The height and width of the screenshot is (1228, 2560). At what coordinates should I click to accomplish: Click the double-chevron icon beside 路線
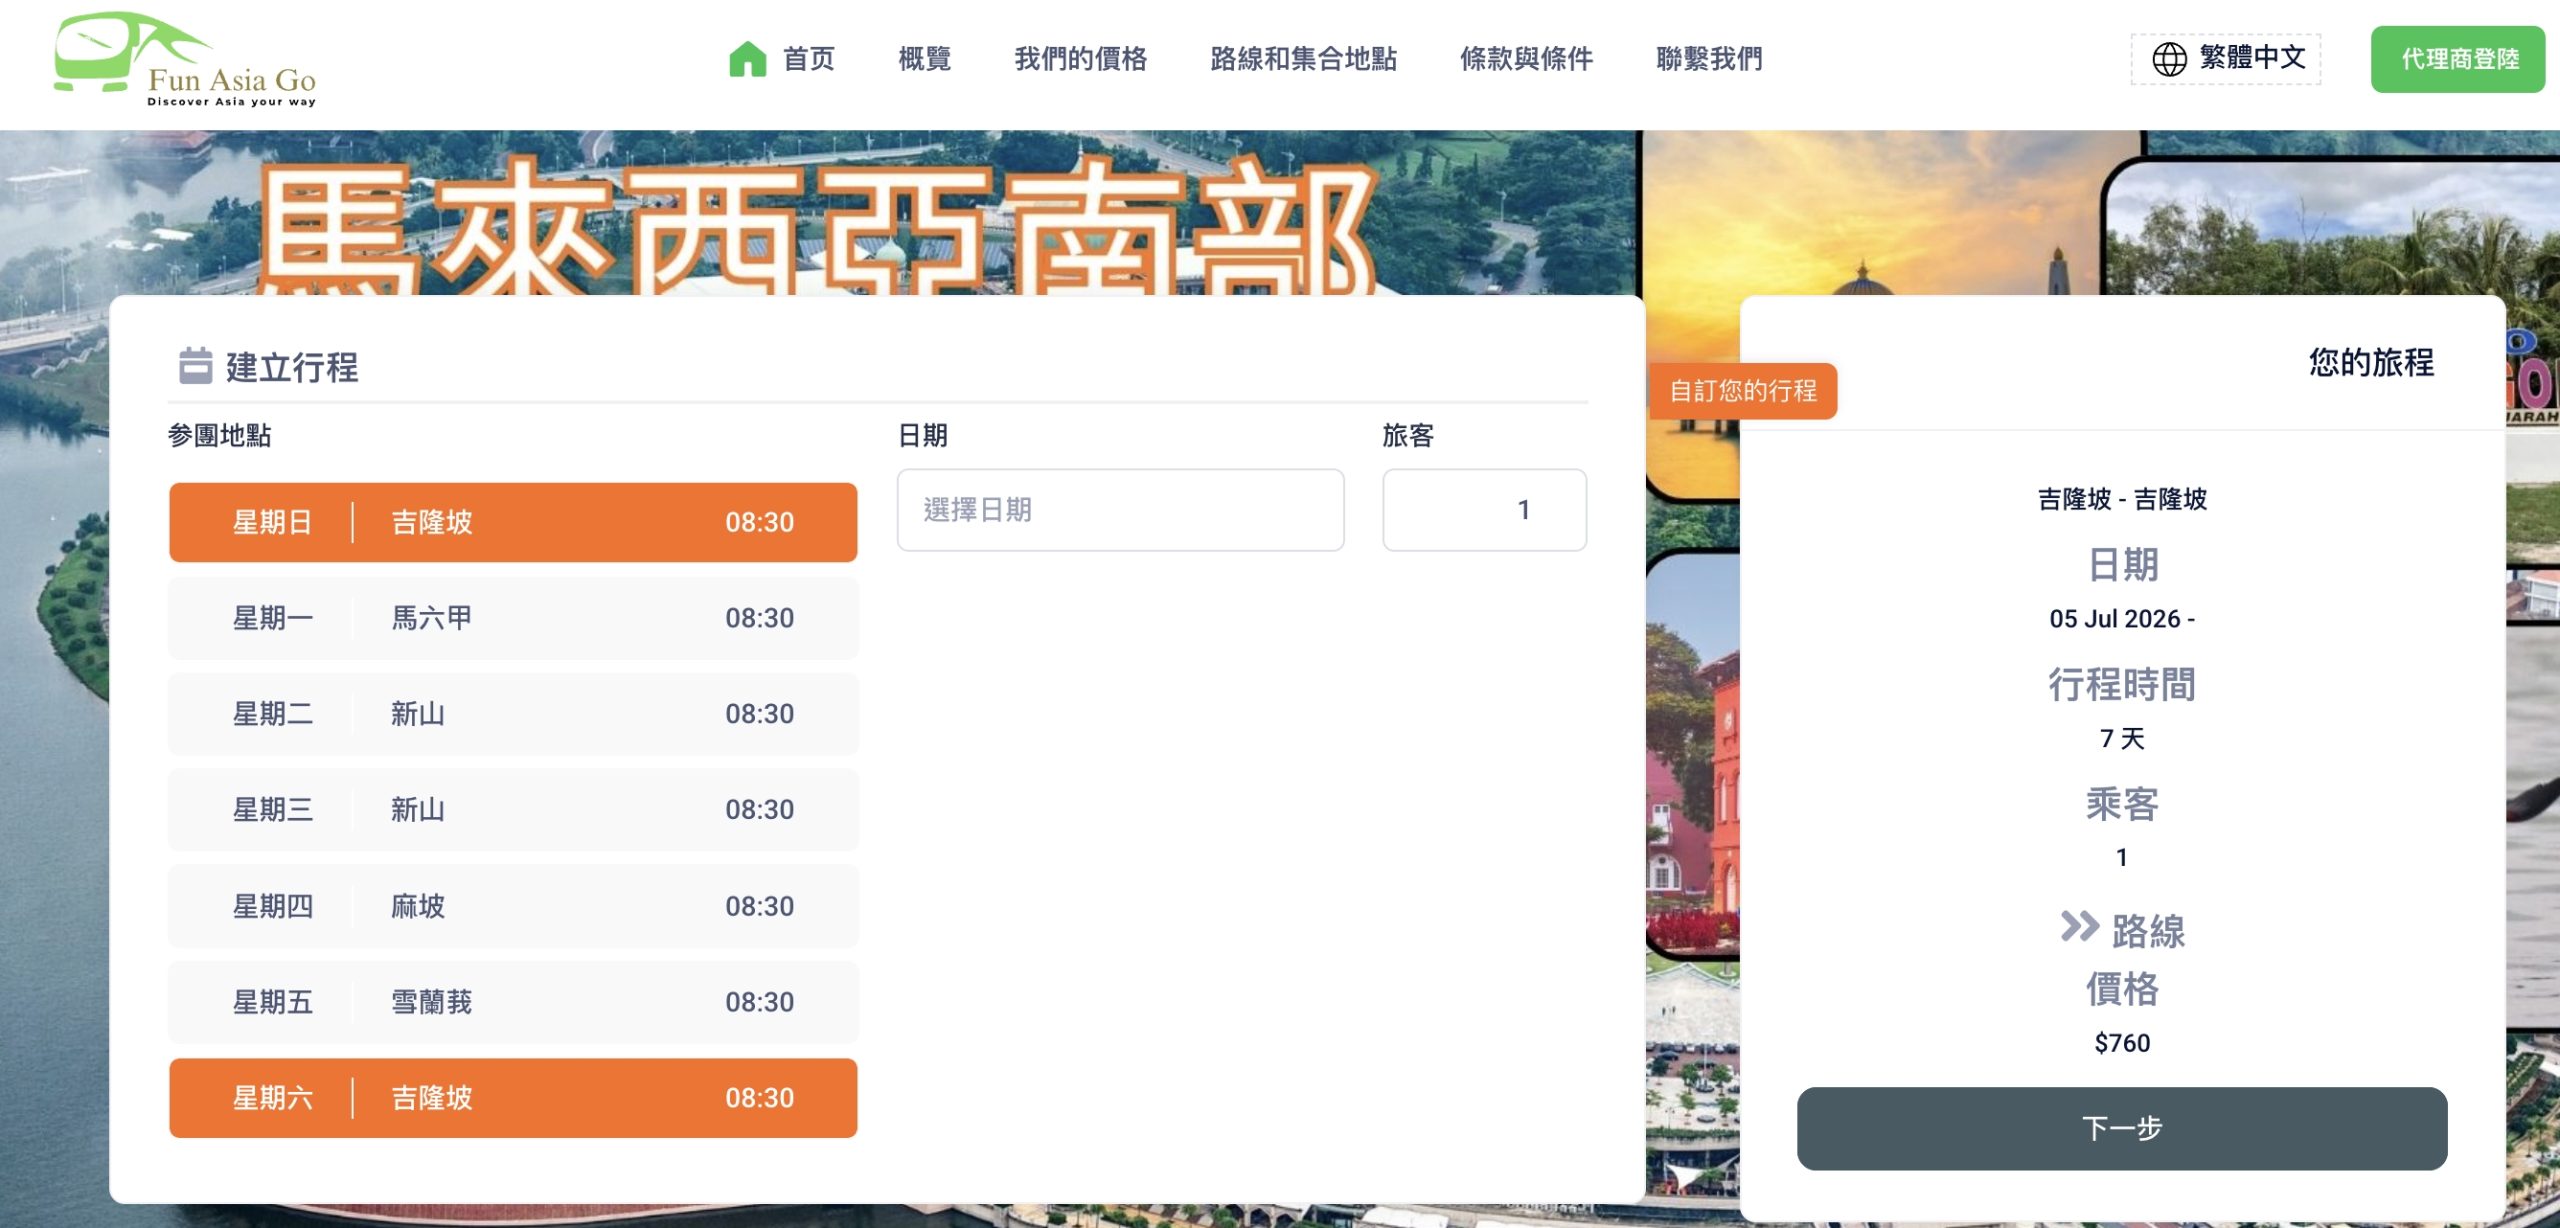click(2079, 927)
